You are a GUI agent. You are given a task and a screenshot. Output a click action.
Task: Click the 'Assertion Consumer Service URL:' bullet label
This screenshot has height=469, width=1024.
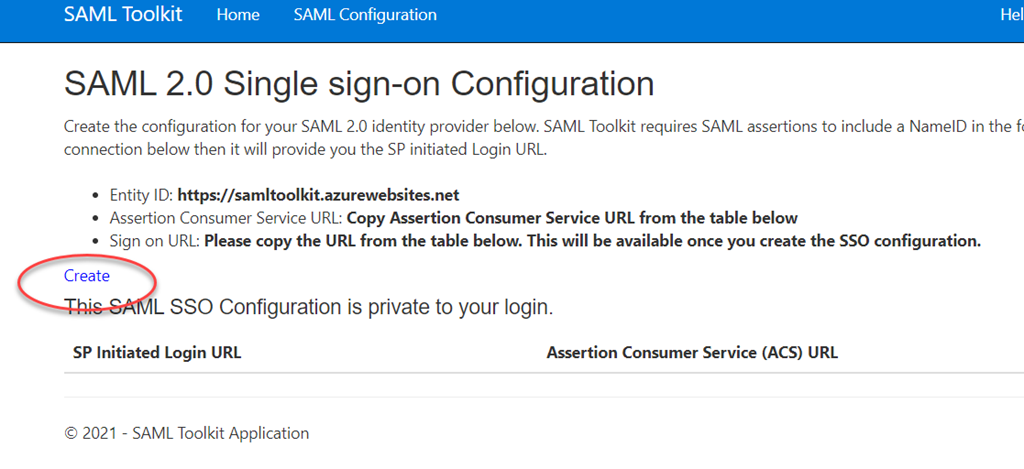click(x=225, y=218)
